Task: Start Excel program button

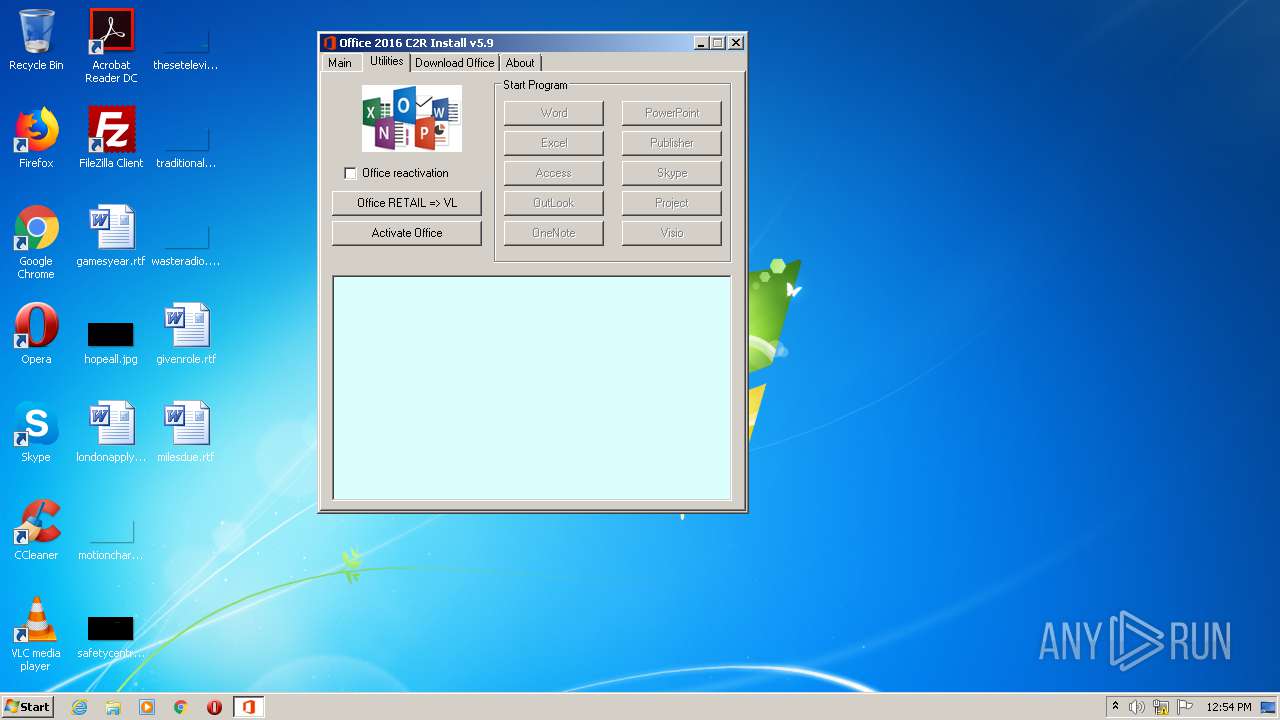Action: 554,143
